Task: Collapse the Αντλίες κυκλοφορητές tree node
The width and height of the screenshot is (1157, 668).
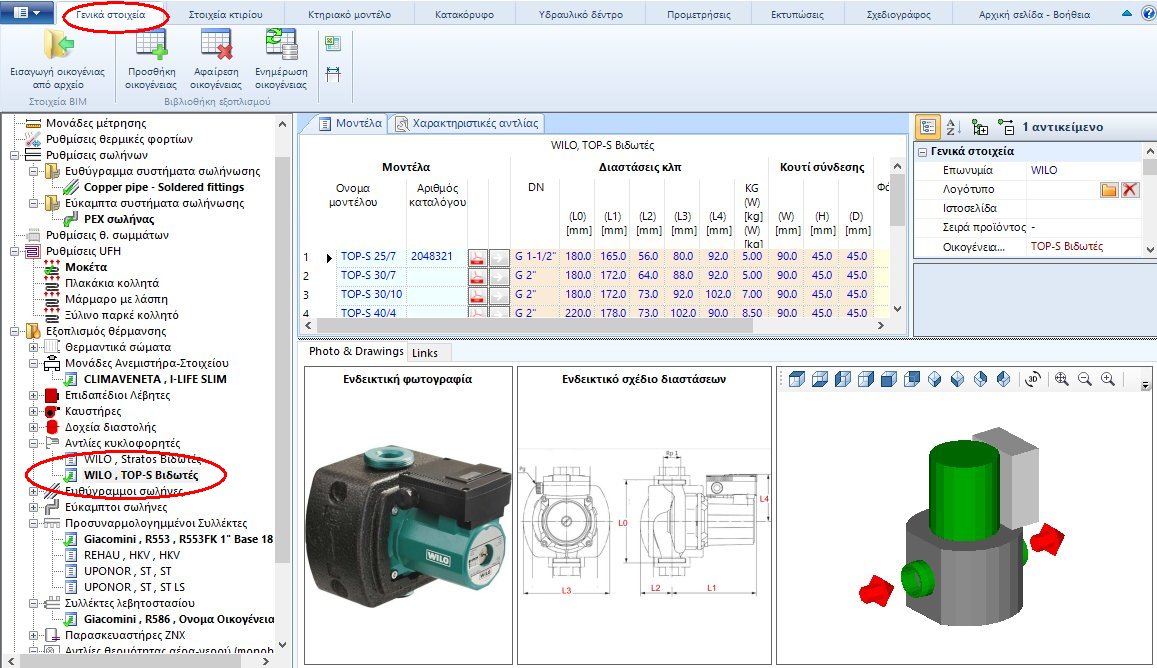Action: pos(33,443)
